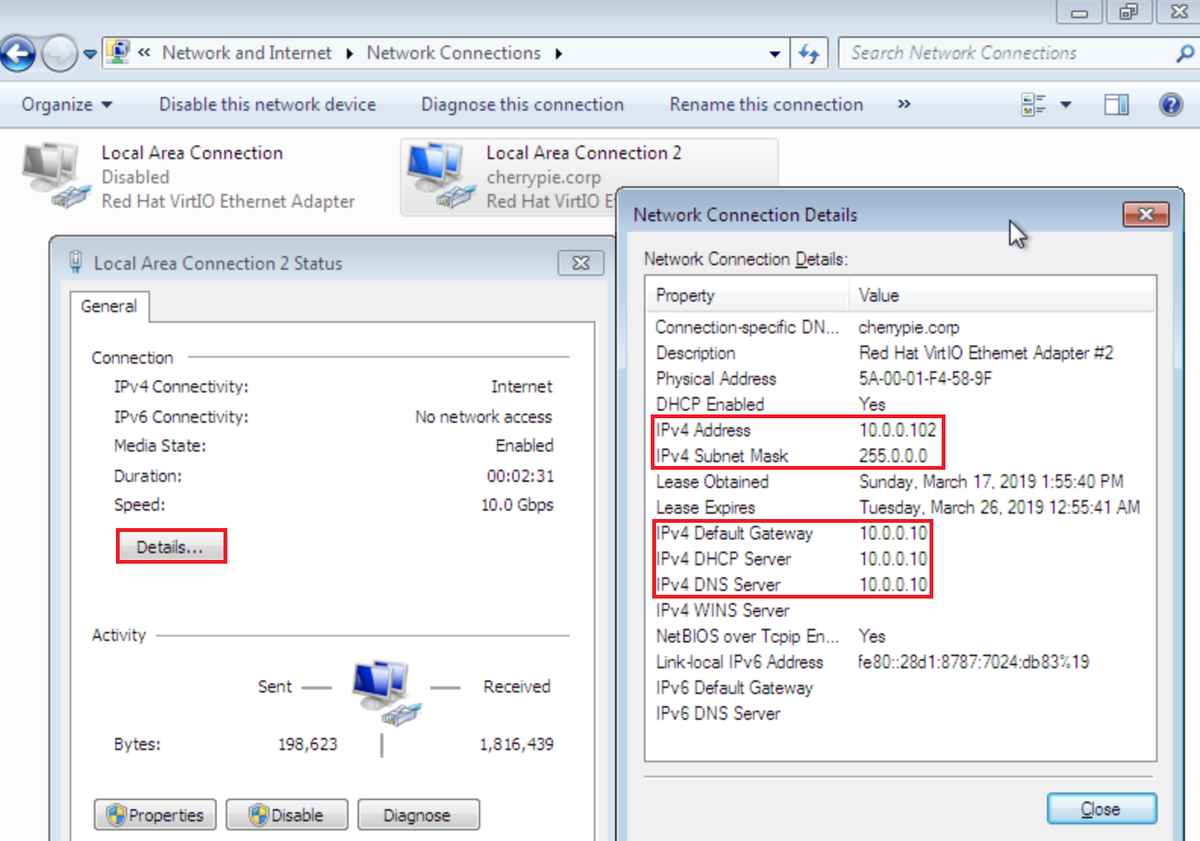Open the Help question mark icon
This screenshot has height=841, width=1200.
tap(1171, 105)
